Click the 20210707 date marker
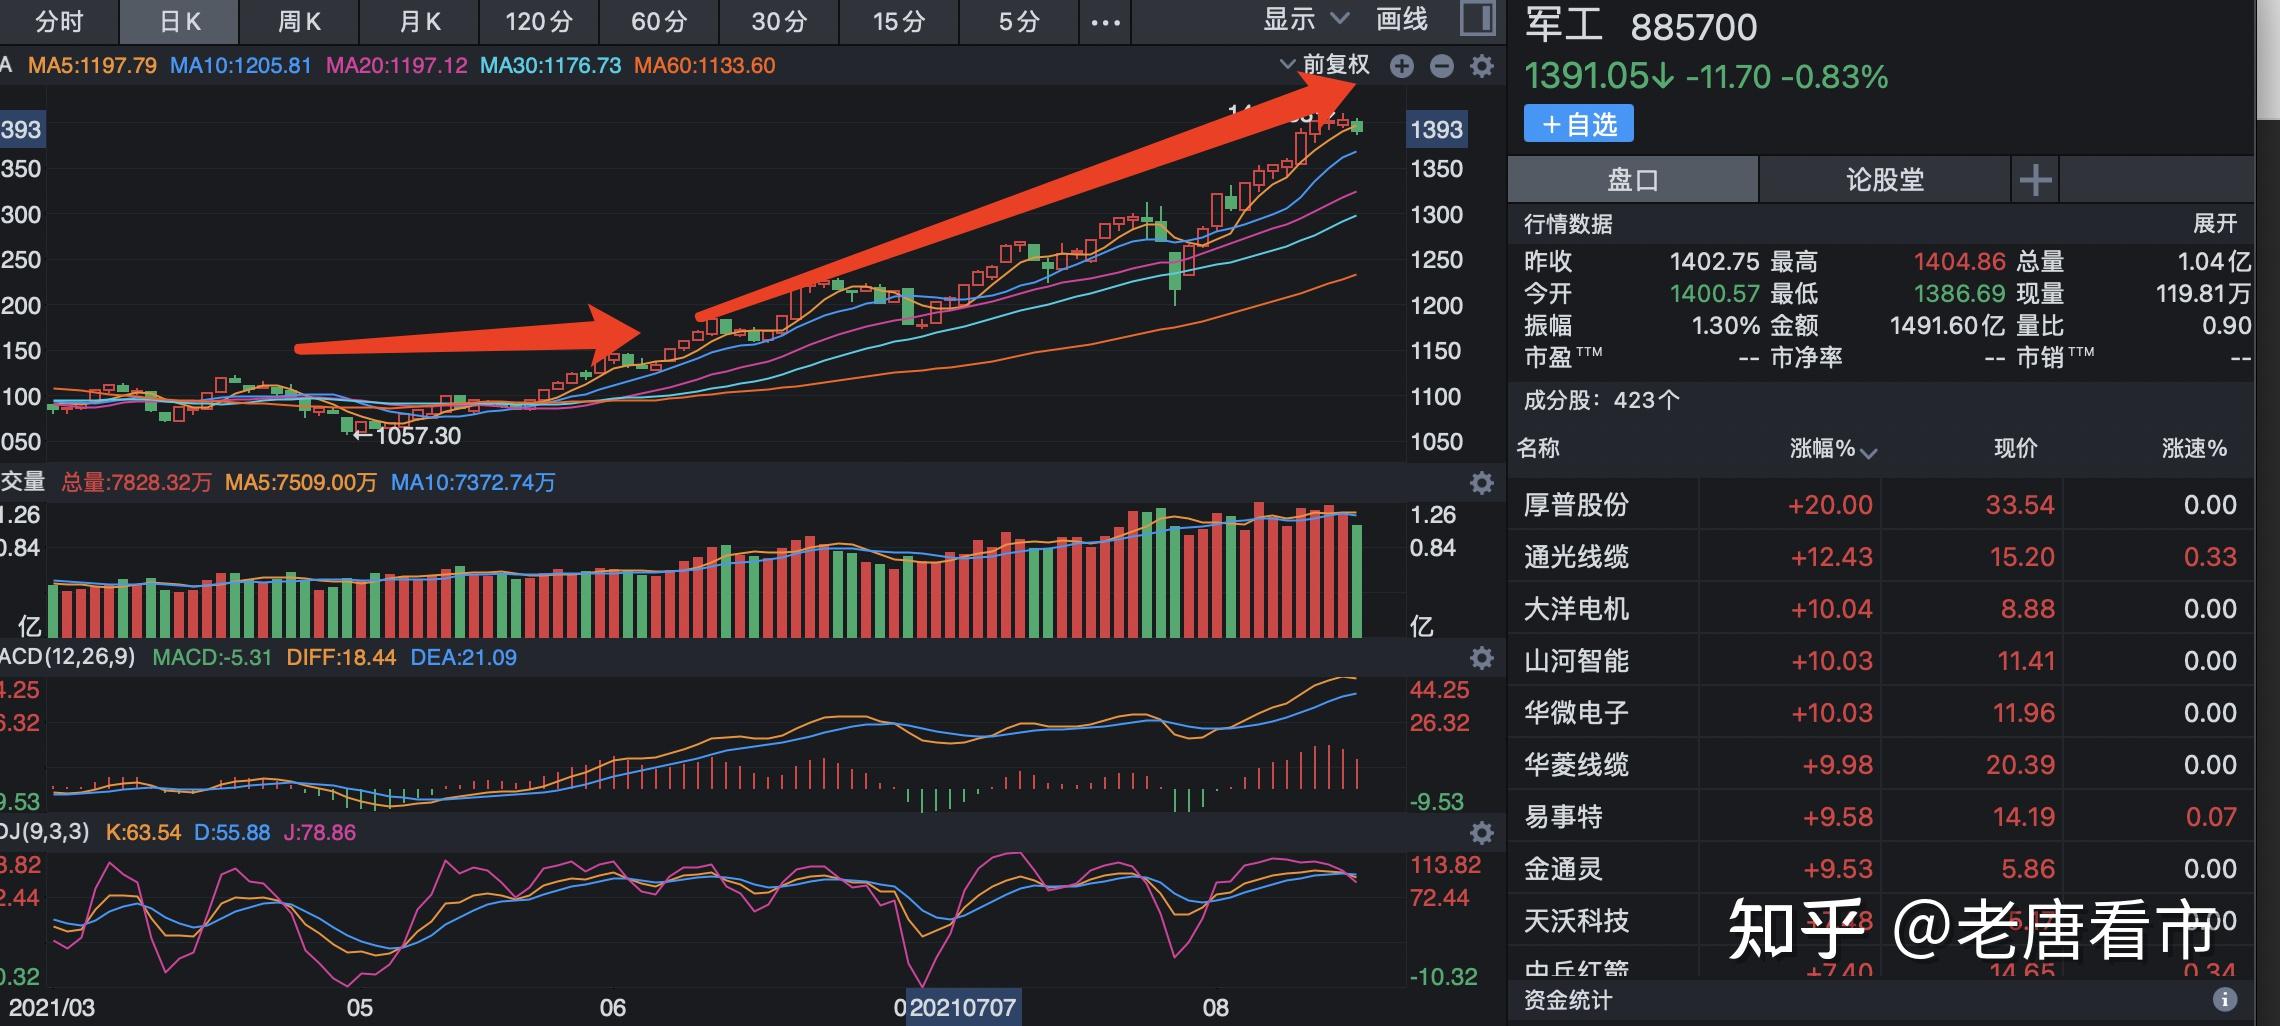Viewport: 2280px width, 1026px height. click(x=962, y=1007)
